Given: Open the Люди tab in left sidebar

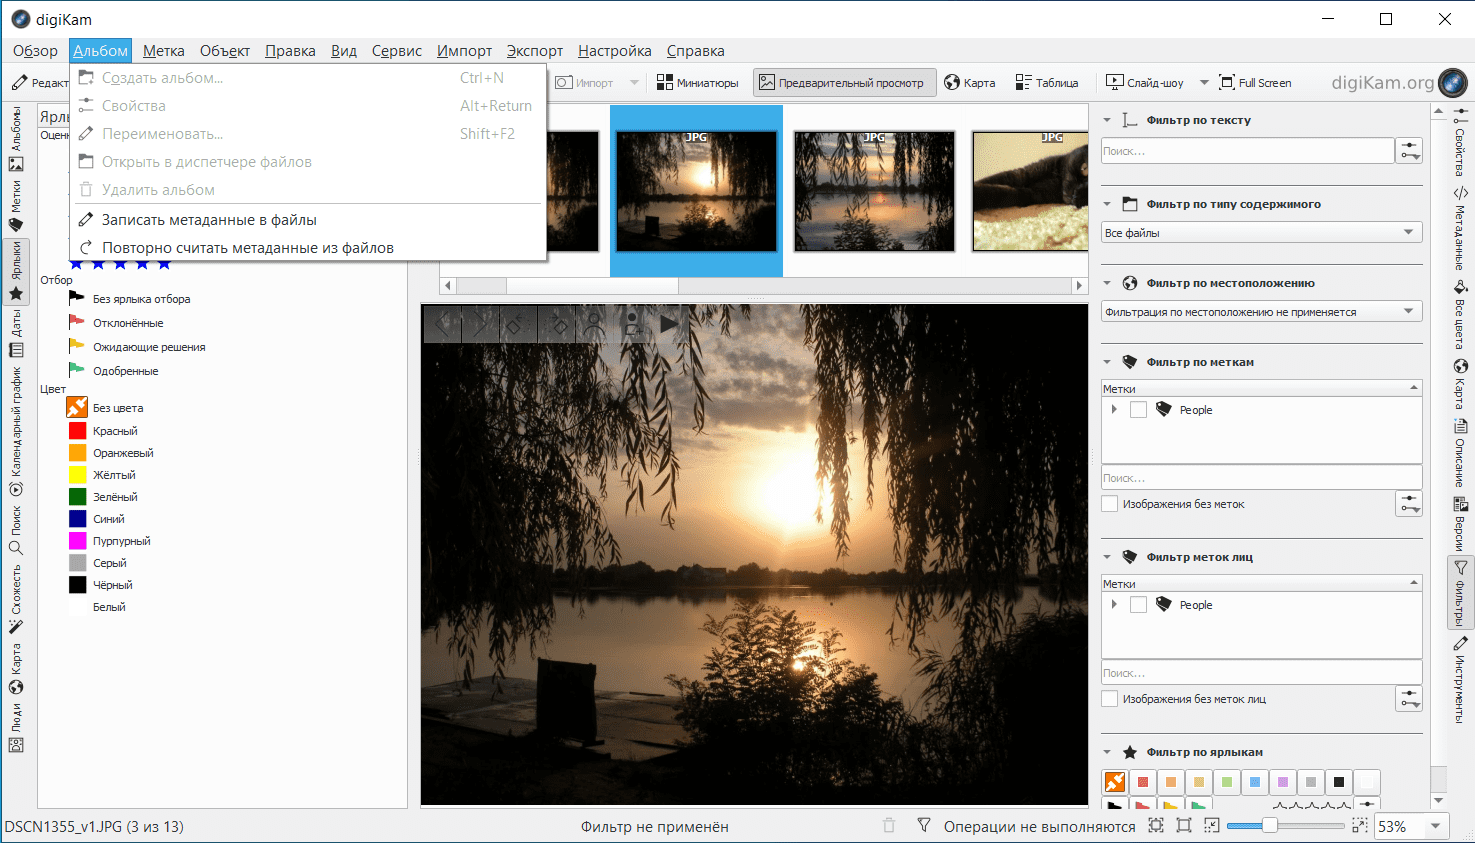Looking at the screenshot, I should tap(16, 727).
